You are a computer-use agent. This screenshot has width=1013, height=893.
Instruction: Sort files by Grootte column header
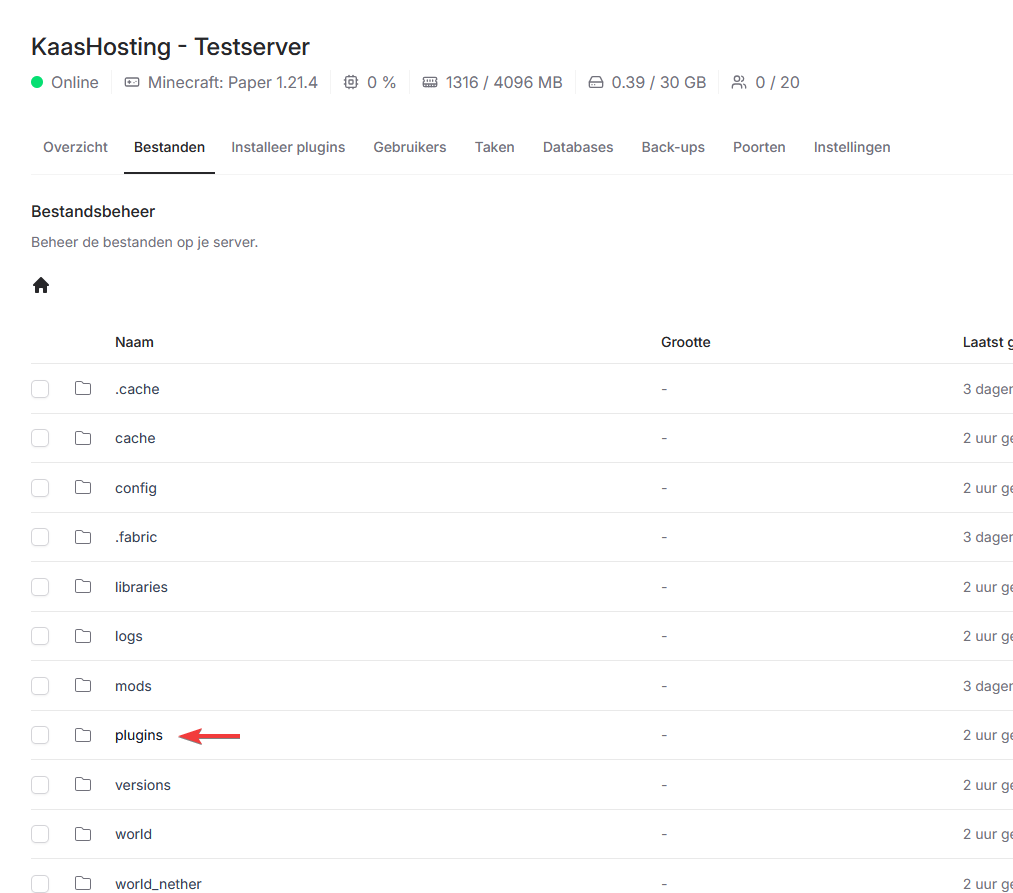coord(686,342)
